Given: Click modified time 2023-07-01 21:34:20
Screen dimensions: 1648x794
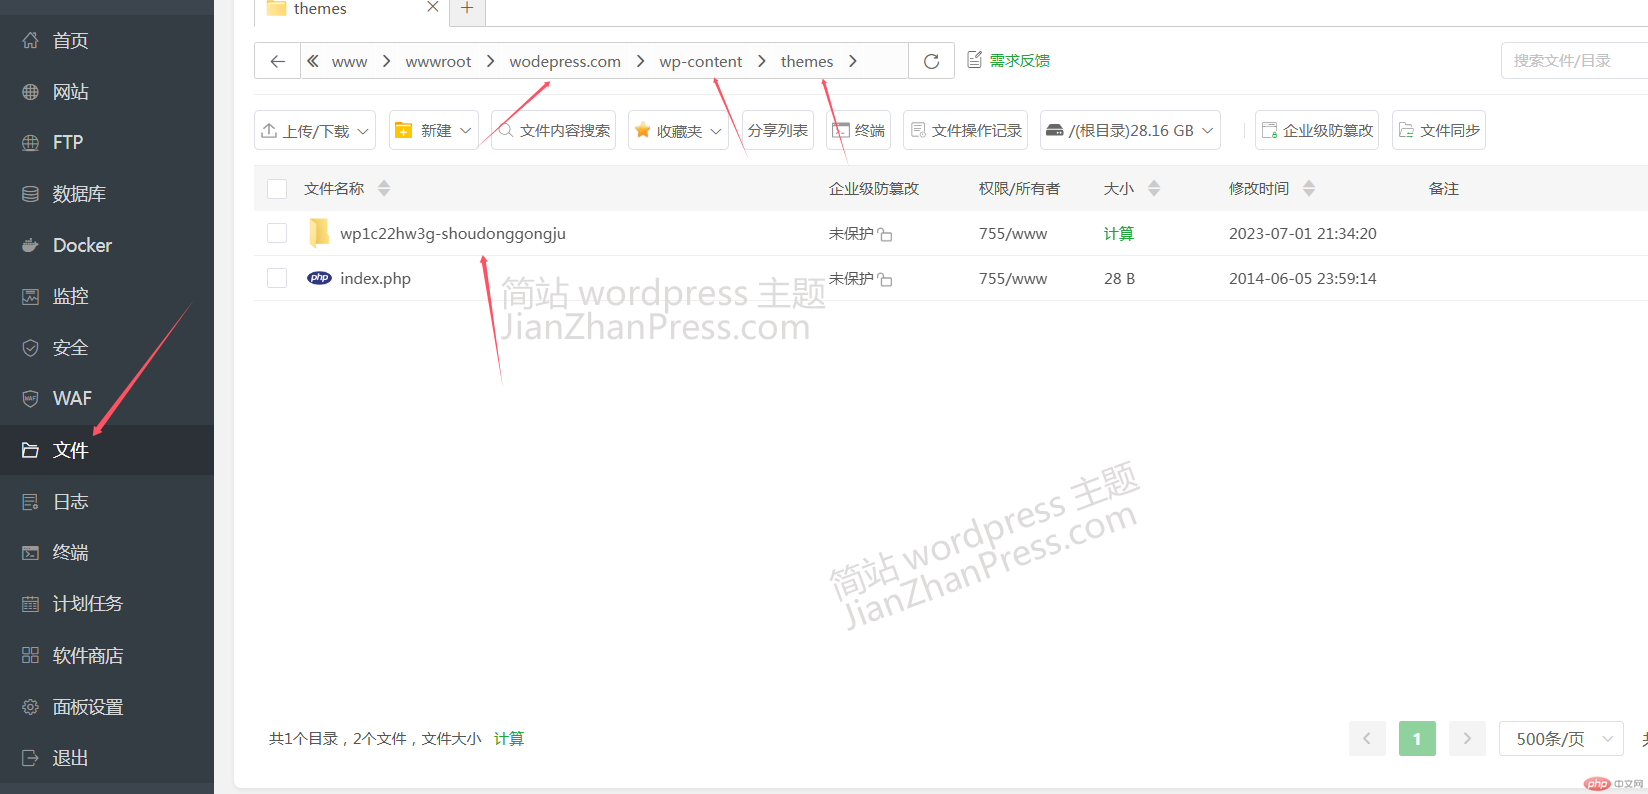Looking at the screenshot, I should tap(1303, 233).
